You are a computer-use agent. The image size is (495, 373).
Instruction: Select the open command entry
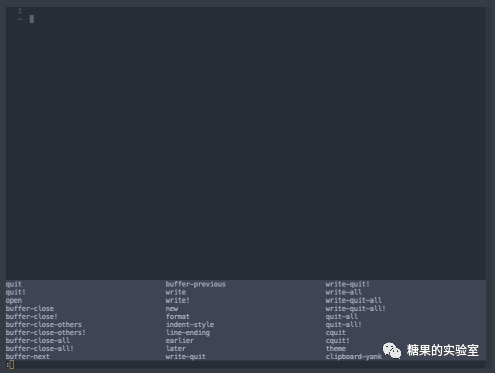(x=14, y=300)
